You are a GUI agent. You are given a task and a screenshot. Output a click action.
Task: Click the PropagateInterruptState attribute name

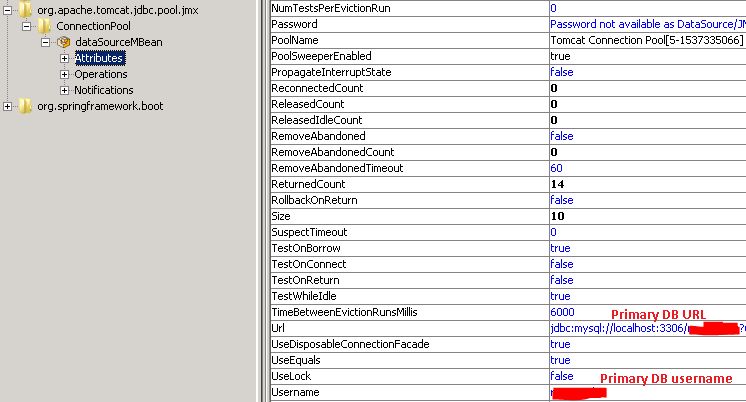click(x=331, y=72)
